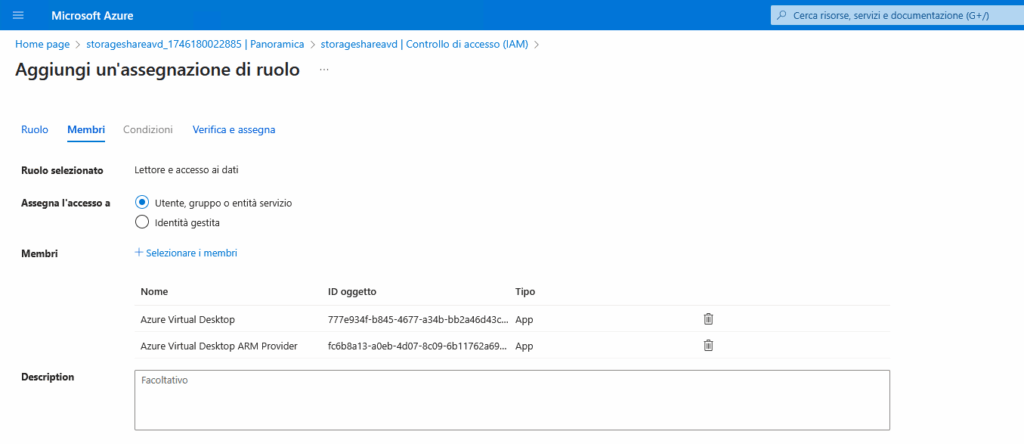The height and width of the screenshot is (444, 1024).
Task: Delete the Azure Virtual Desktop member row
Action: (708, 319)
